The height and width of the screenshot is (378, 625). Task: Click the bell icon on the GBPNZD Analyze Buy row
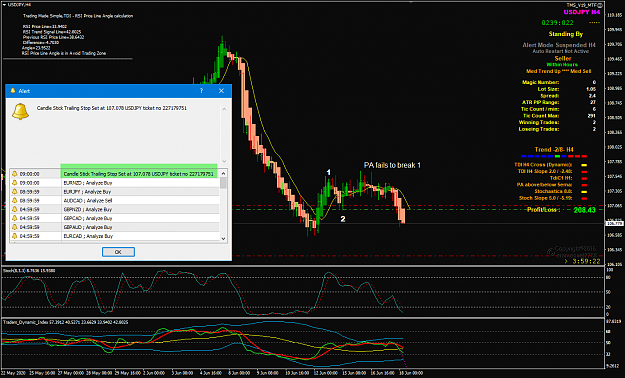15,209
